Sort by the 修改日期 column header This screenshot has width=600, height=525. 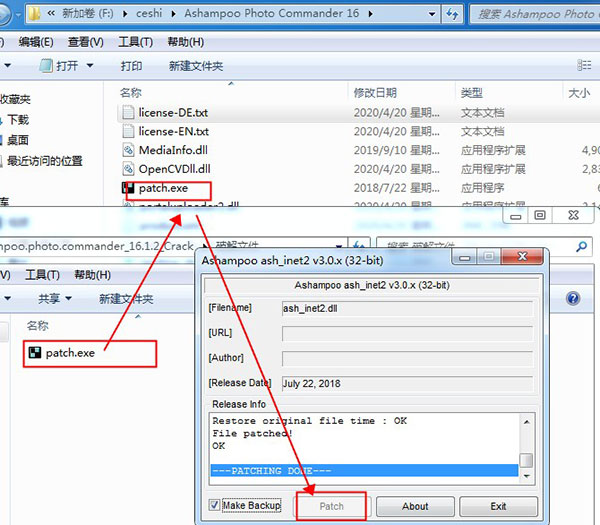coord(375,93)
